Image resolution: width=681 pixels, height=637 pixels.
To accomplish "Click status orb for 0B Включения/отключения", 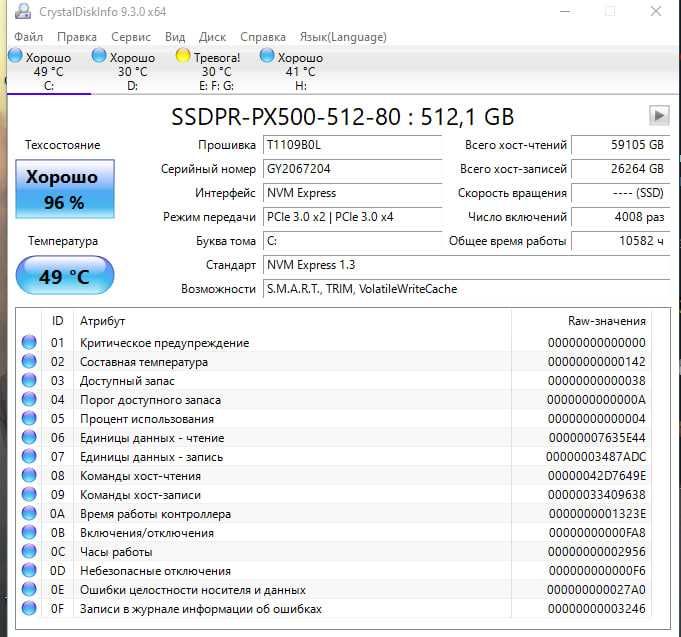I will 29,532.
